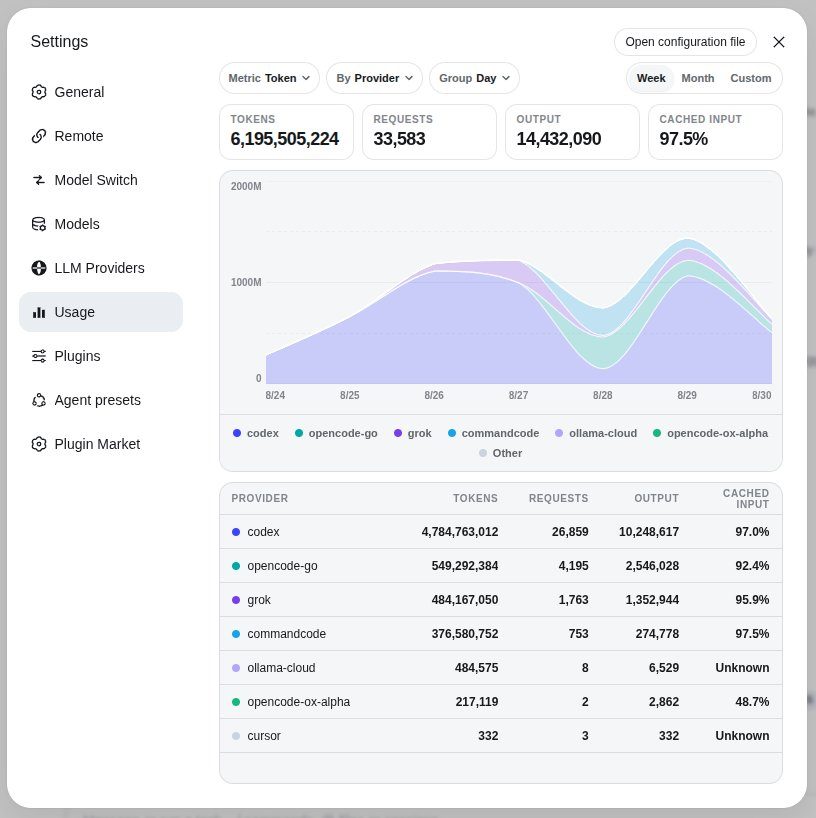Click the TOKENS column header in table
Viewport: 816px width, 818px height.
pyautogui.click(x=475, y=498)
